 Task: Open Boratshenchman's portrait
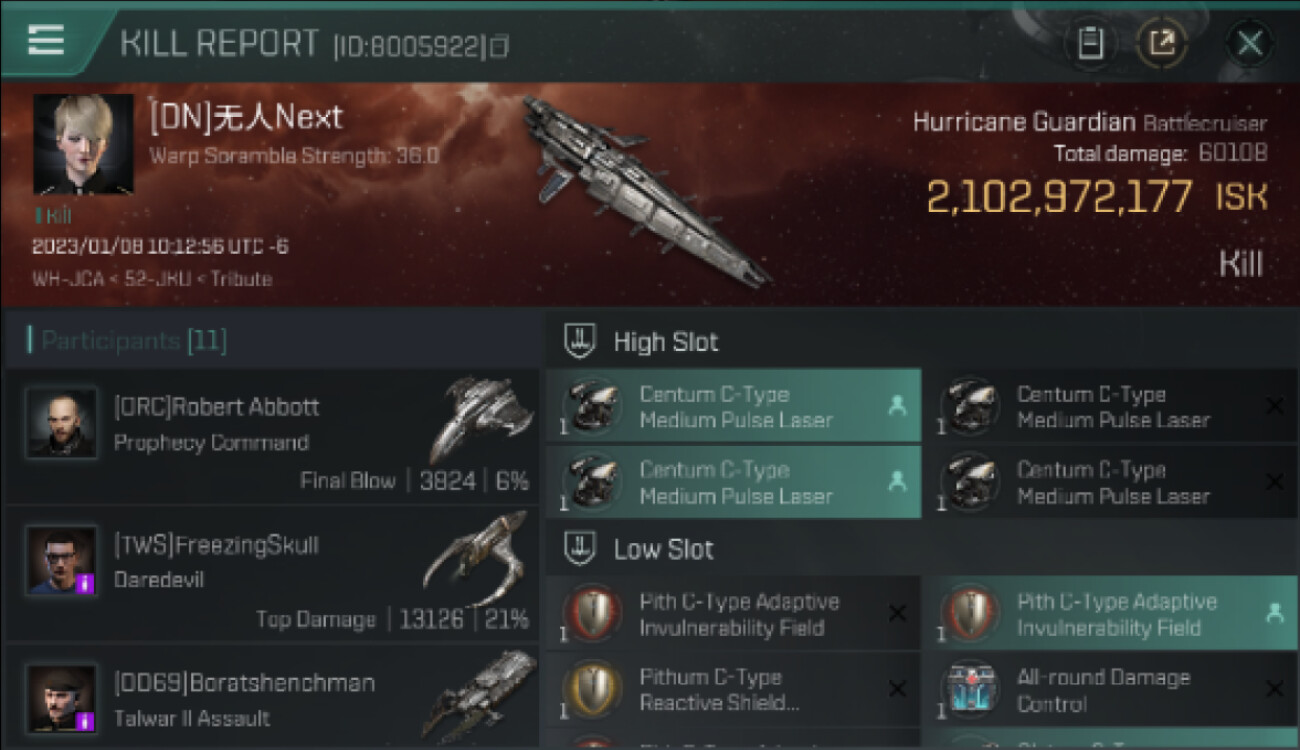point(62,698)
